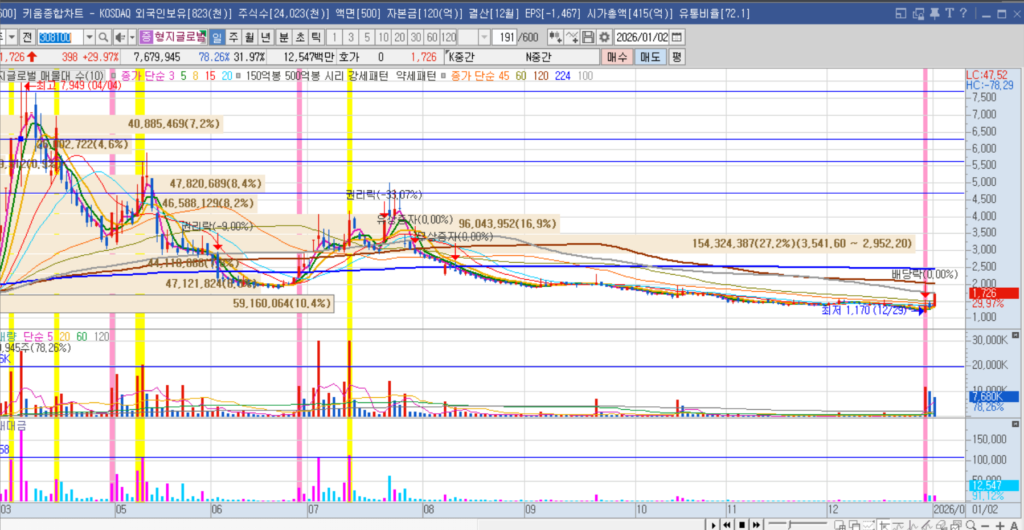Open dropdown arrow next to speaker icon

click(x=133, y=37)
